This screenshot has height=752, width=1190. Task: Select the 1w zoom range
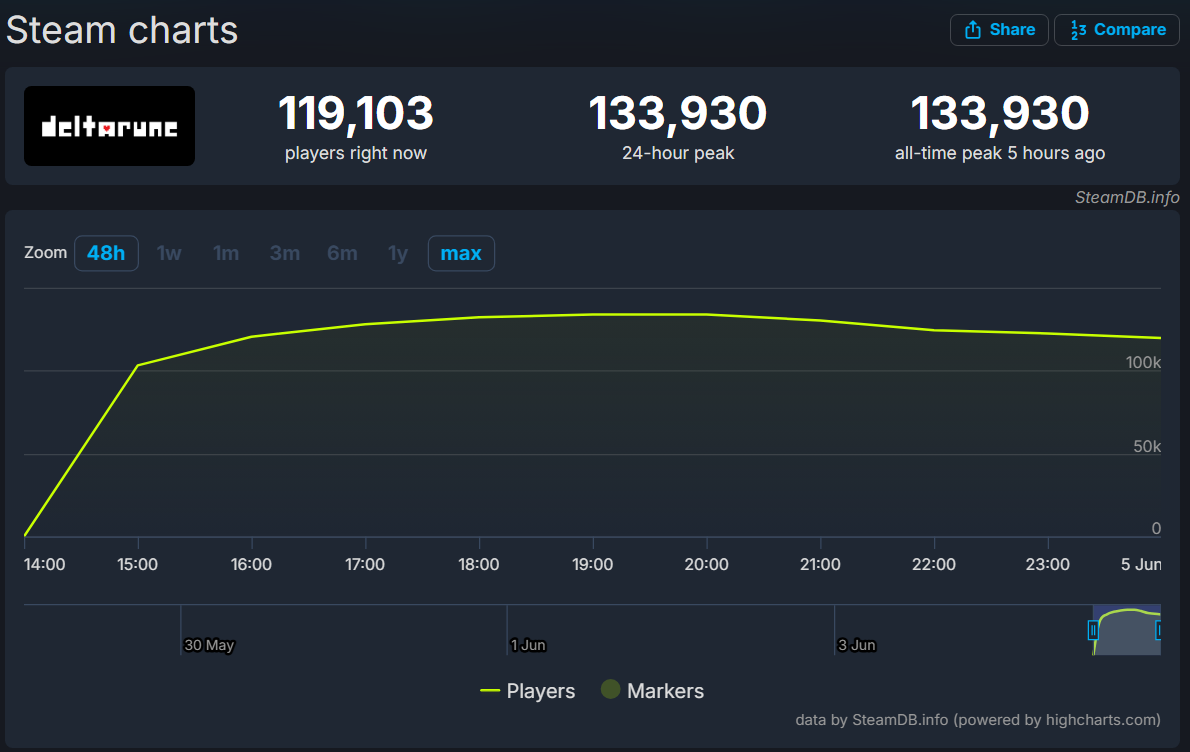(168, 253)
